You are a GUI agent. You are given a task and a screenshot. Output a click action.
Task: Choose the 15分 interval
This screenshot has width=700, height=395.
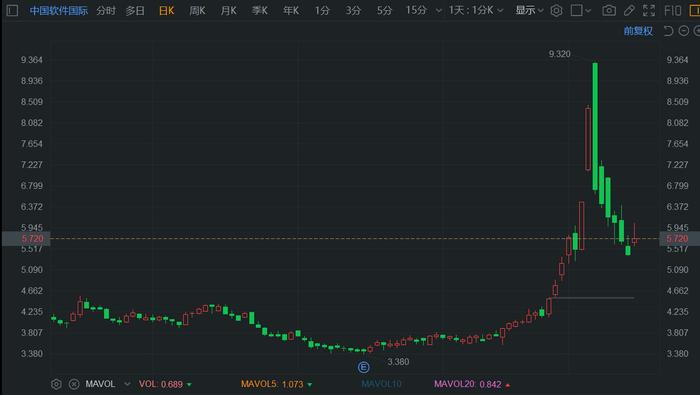(x=416, y=10)
